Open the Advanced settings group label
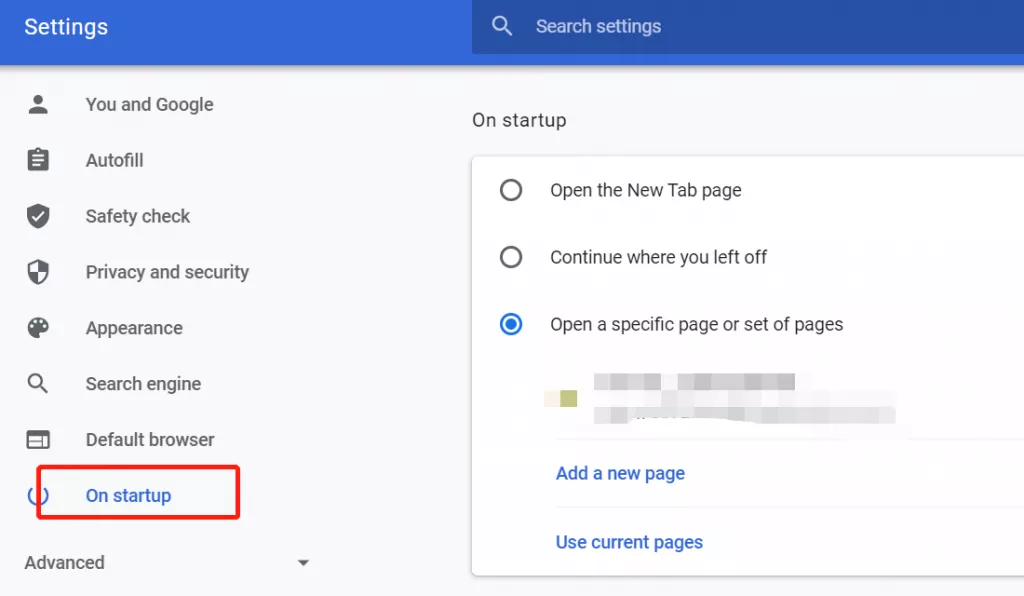 (x=65, y=563)
